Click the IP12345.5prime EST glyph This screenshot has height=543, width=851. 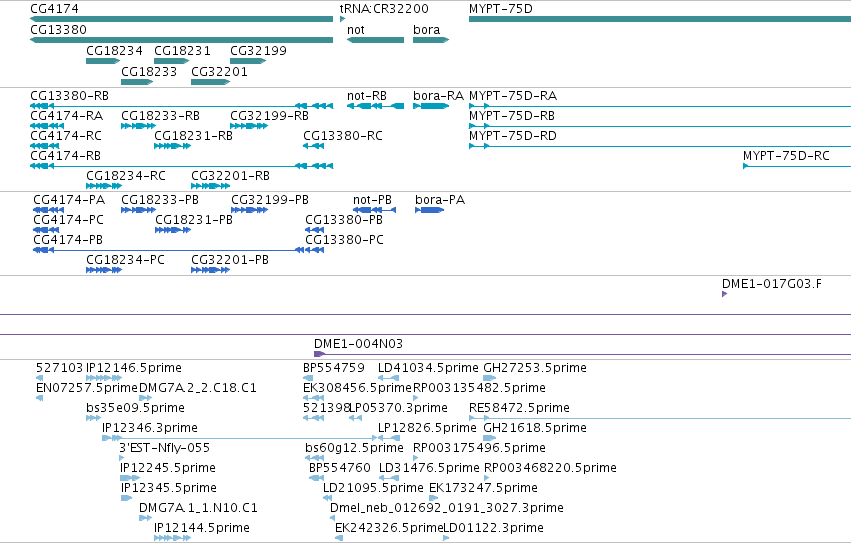coord(126,499)
